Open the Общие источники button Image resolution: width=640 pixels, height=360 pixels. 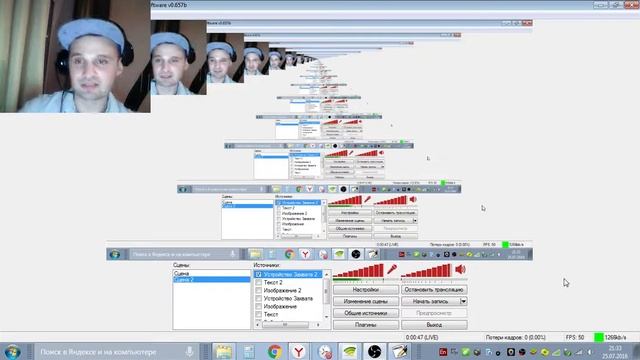366,313
